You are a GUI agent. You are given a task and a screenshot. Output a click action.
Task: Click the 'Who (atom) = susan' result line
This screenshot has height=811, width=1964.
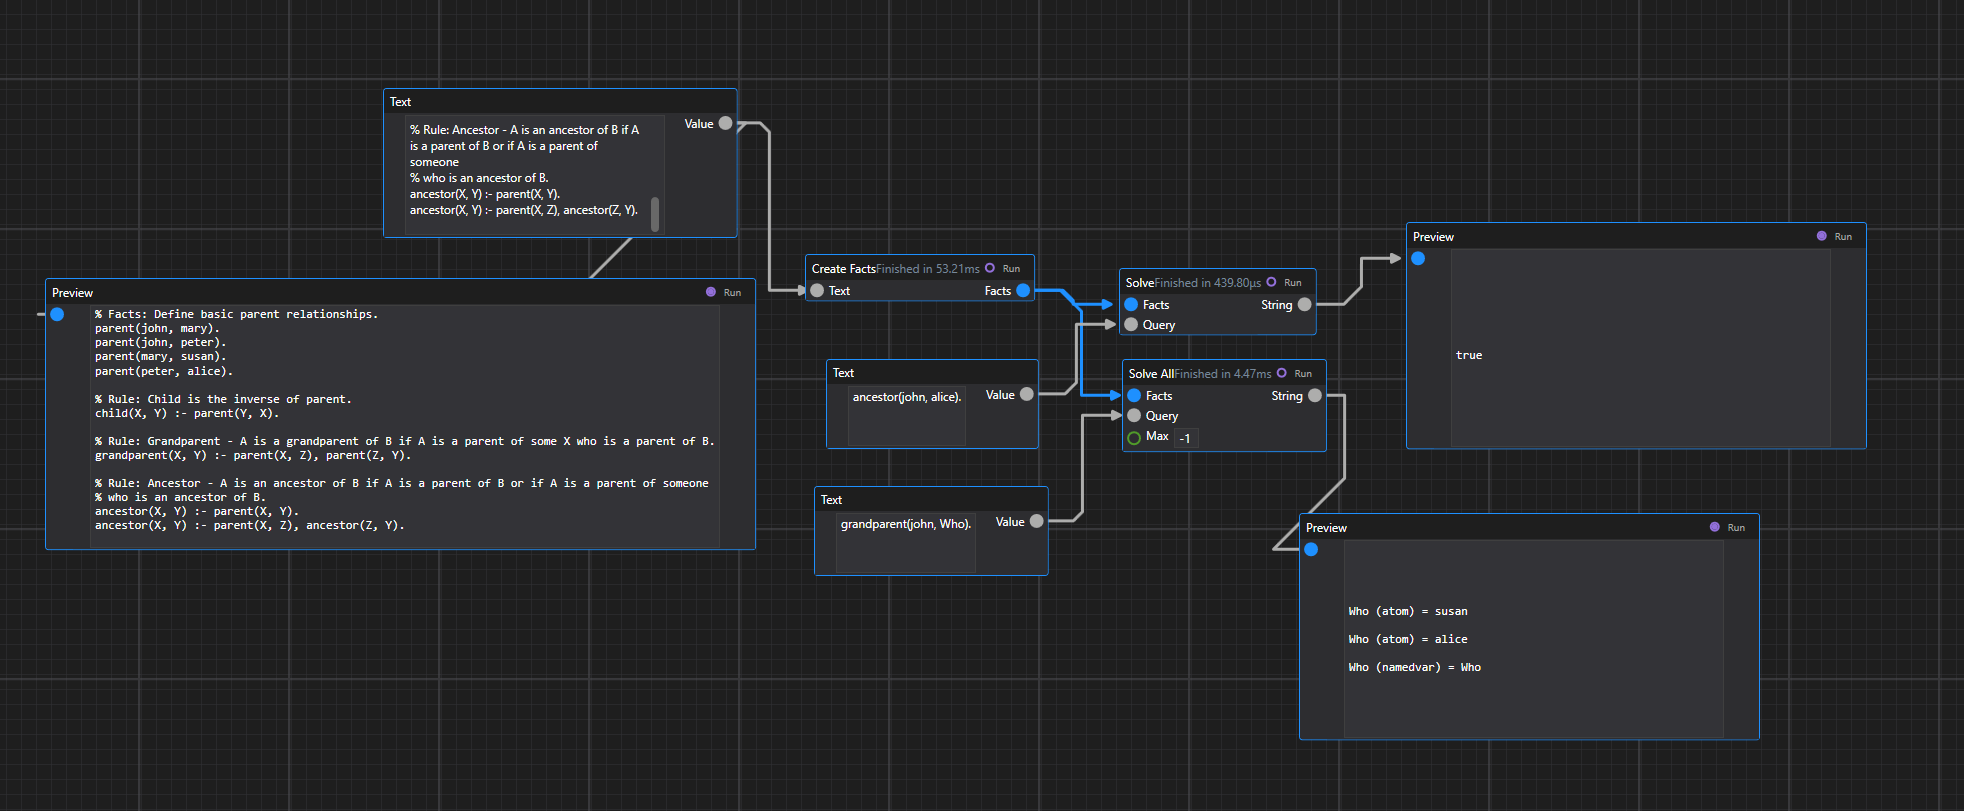pos(1408,611)
